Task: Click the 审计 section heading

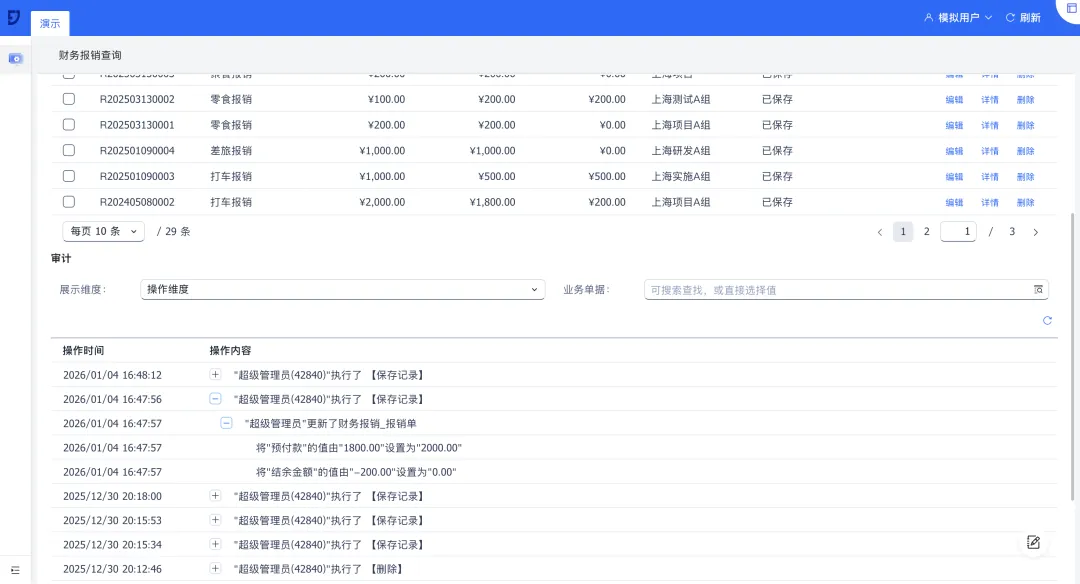Action: pos(61,258)
